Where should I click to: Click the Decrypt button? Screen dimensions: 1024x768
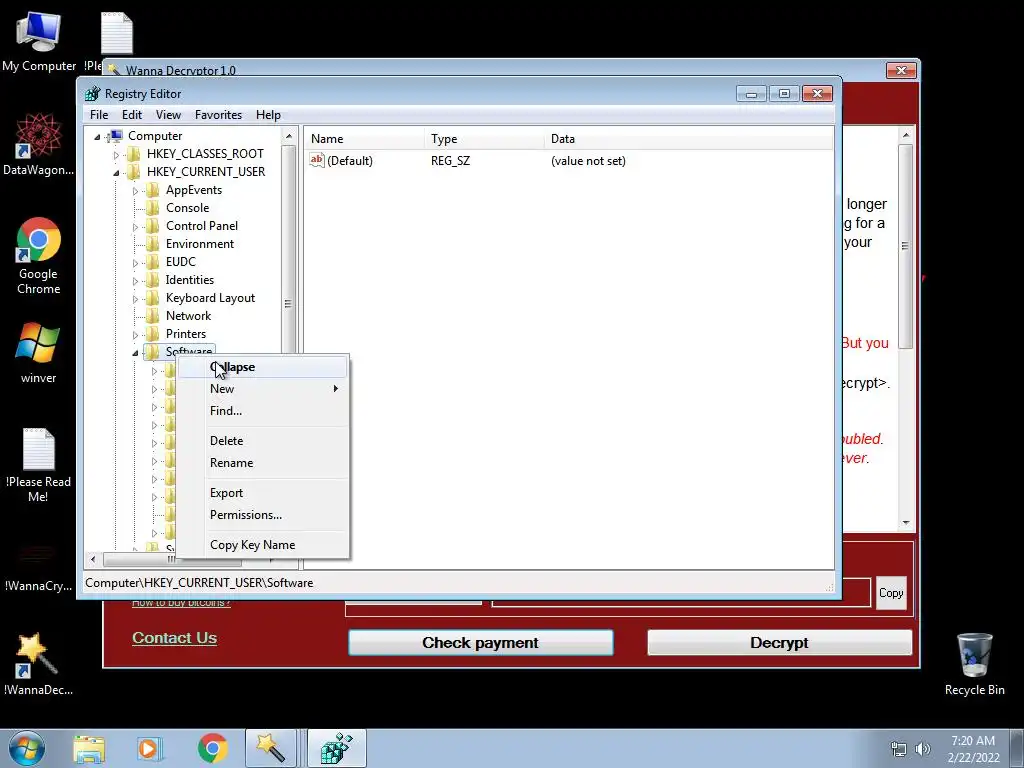(779, 643)
